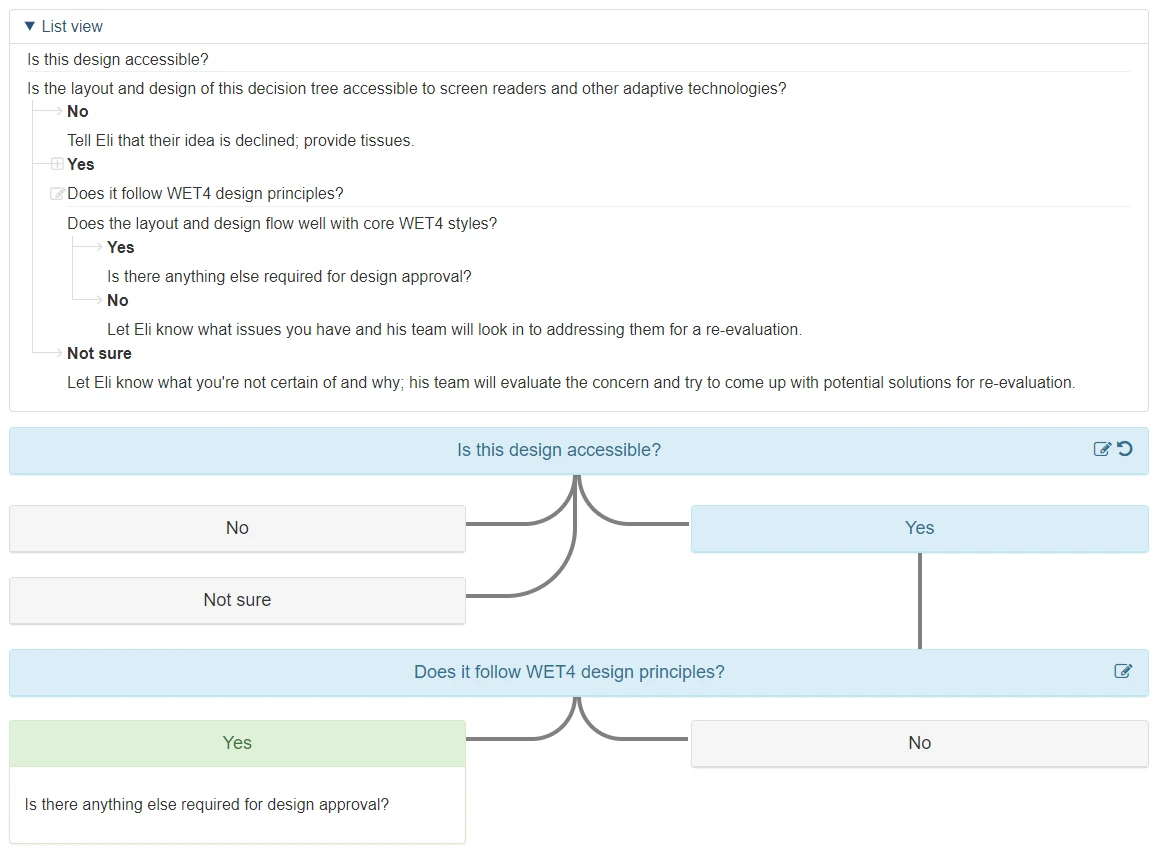Click edit icon on 'Does it follow WET4' bar
This screenshot has height=856, width=1165.
(1123, 671)
